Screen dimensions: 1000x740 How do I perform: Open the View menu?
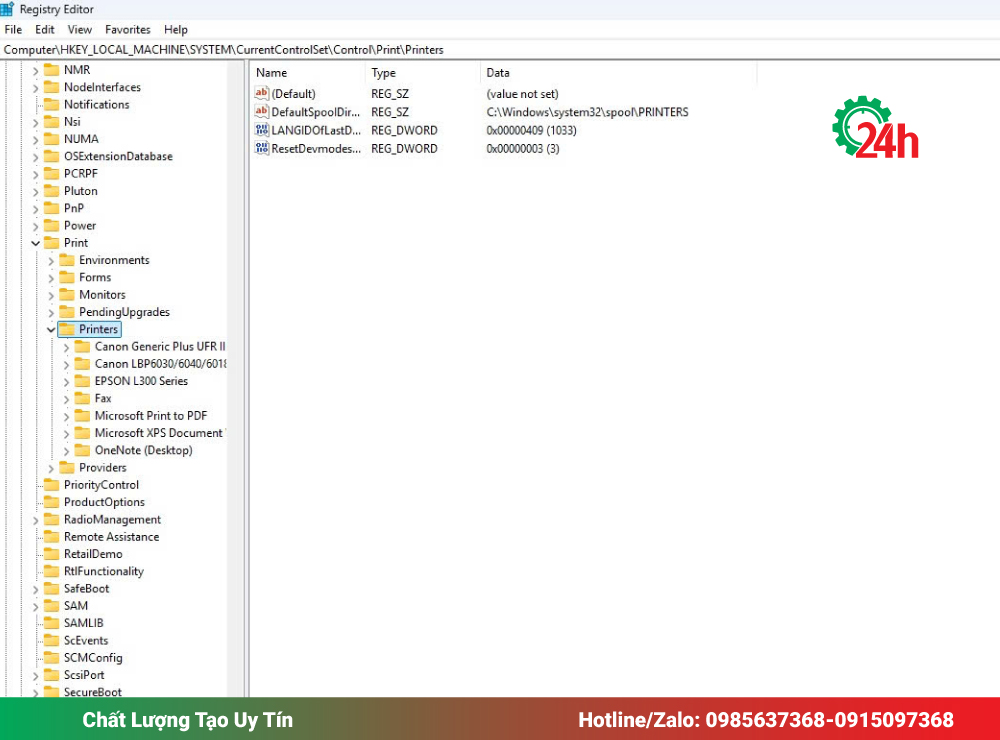(80, 29)
